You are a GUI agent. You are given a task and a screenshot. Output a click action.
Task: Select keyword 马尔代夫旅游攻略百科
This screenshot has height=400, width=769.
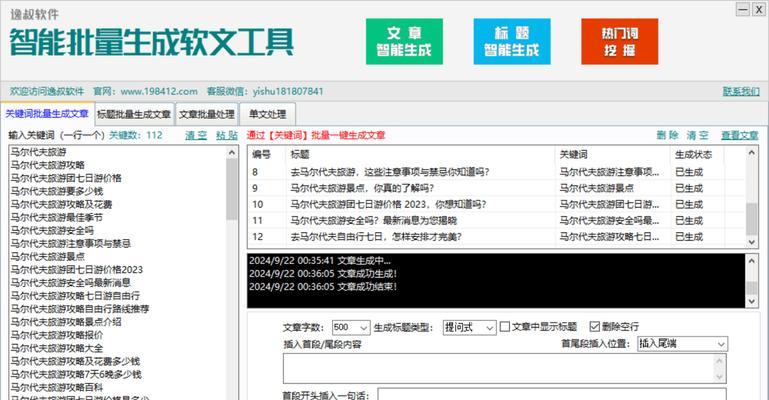coord(57,387)
